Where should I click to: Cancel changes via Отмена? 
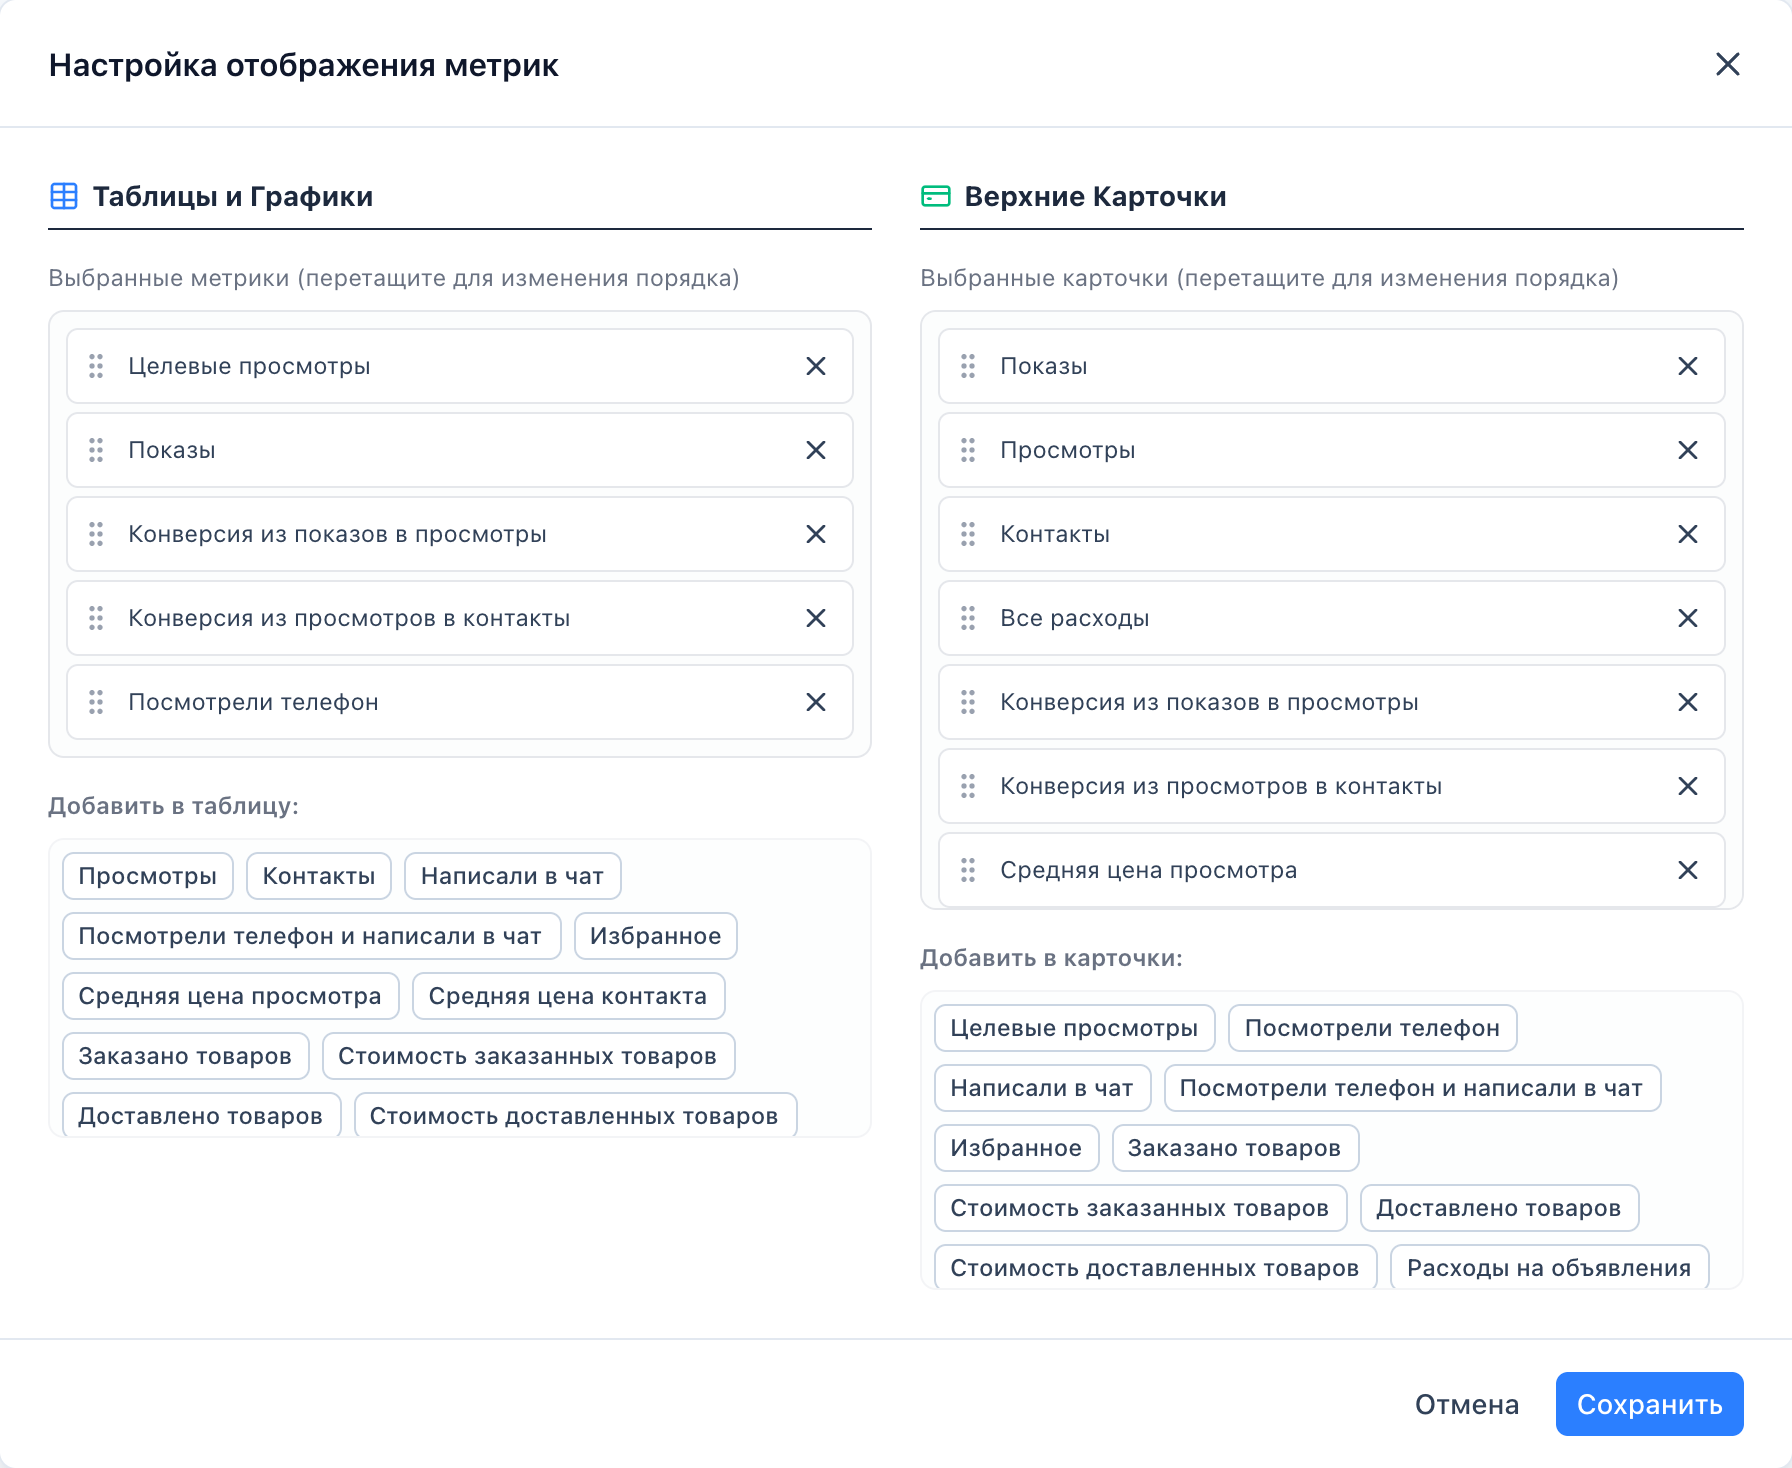(x=1467, y=1404)
